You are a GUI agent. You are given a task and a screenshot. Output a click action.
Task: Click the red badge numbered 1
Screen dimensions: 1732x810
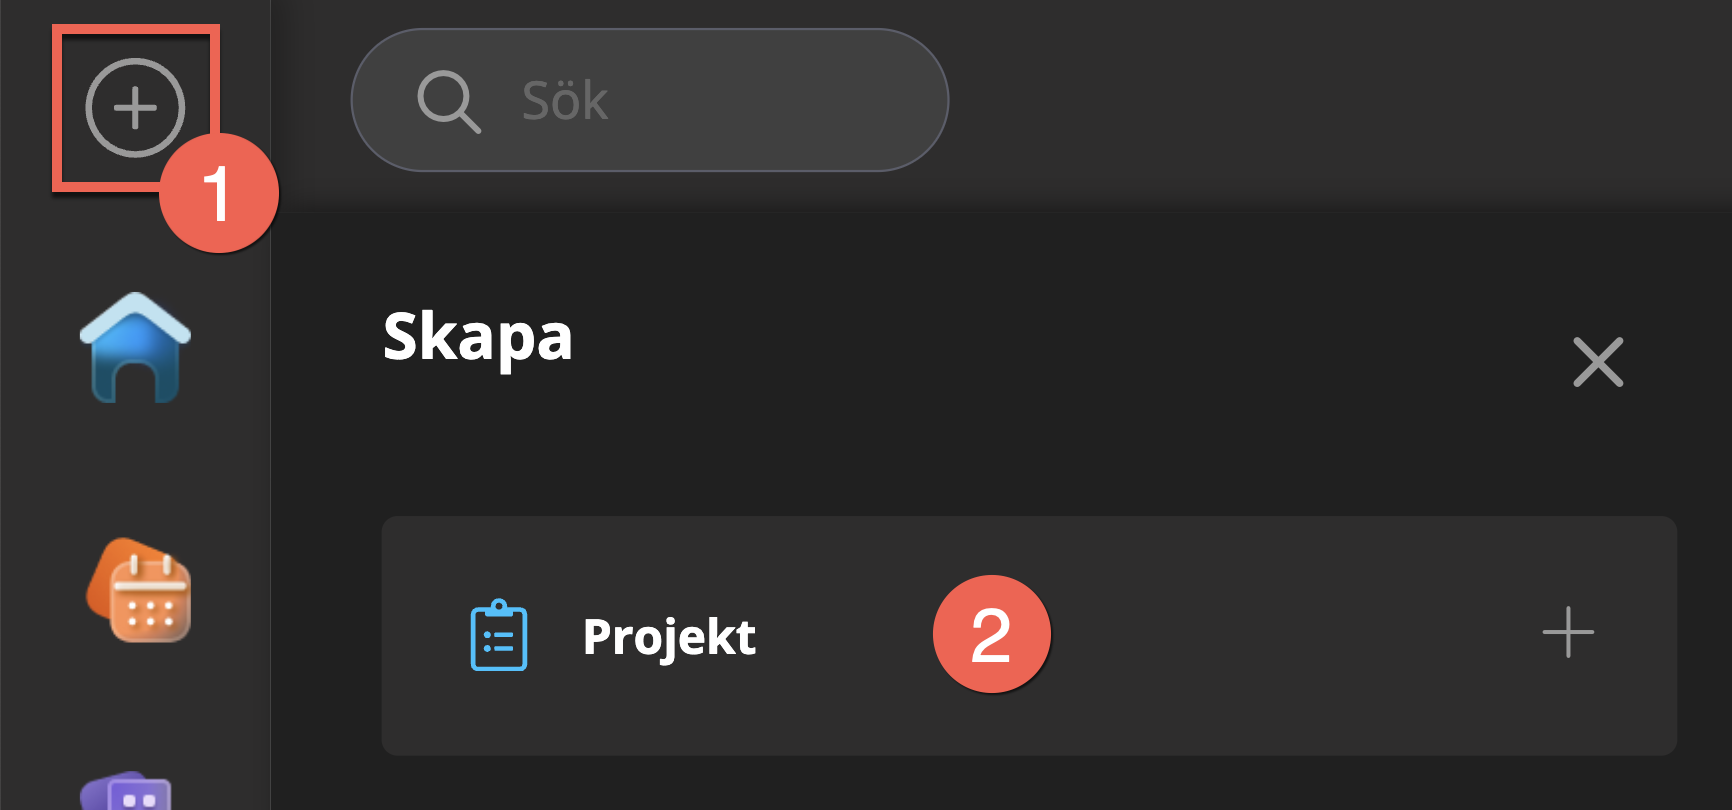click(218, 193)
